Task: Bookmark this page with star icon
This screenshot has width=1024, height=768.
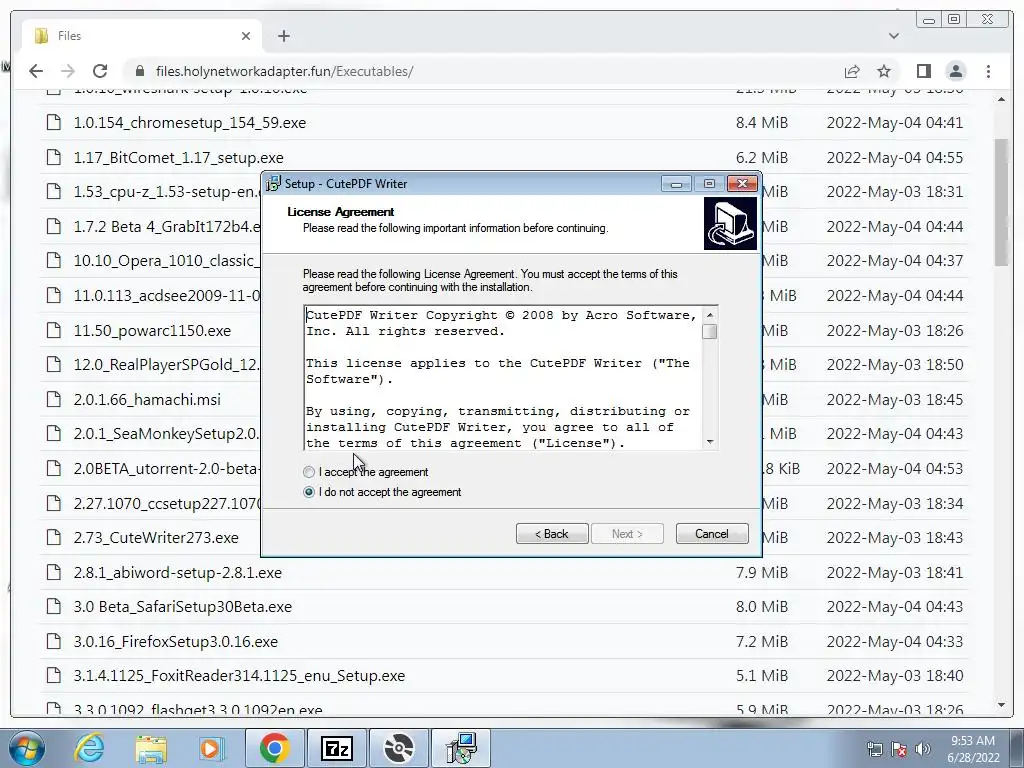Action: 884,71
